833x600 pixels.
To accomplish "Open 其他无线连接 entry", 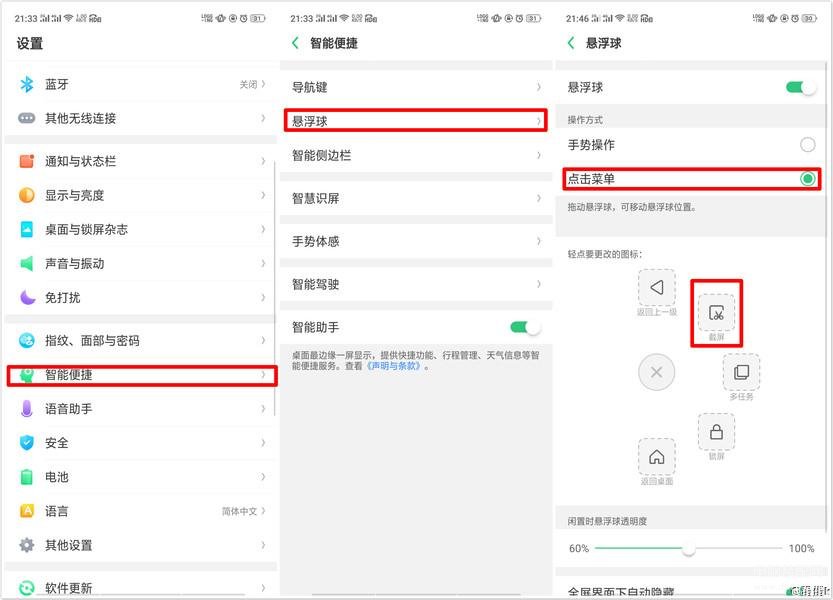I will [x=141, y=118].
